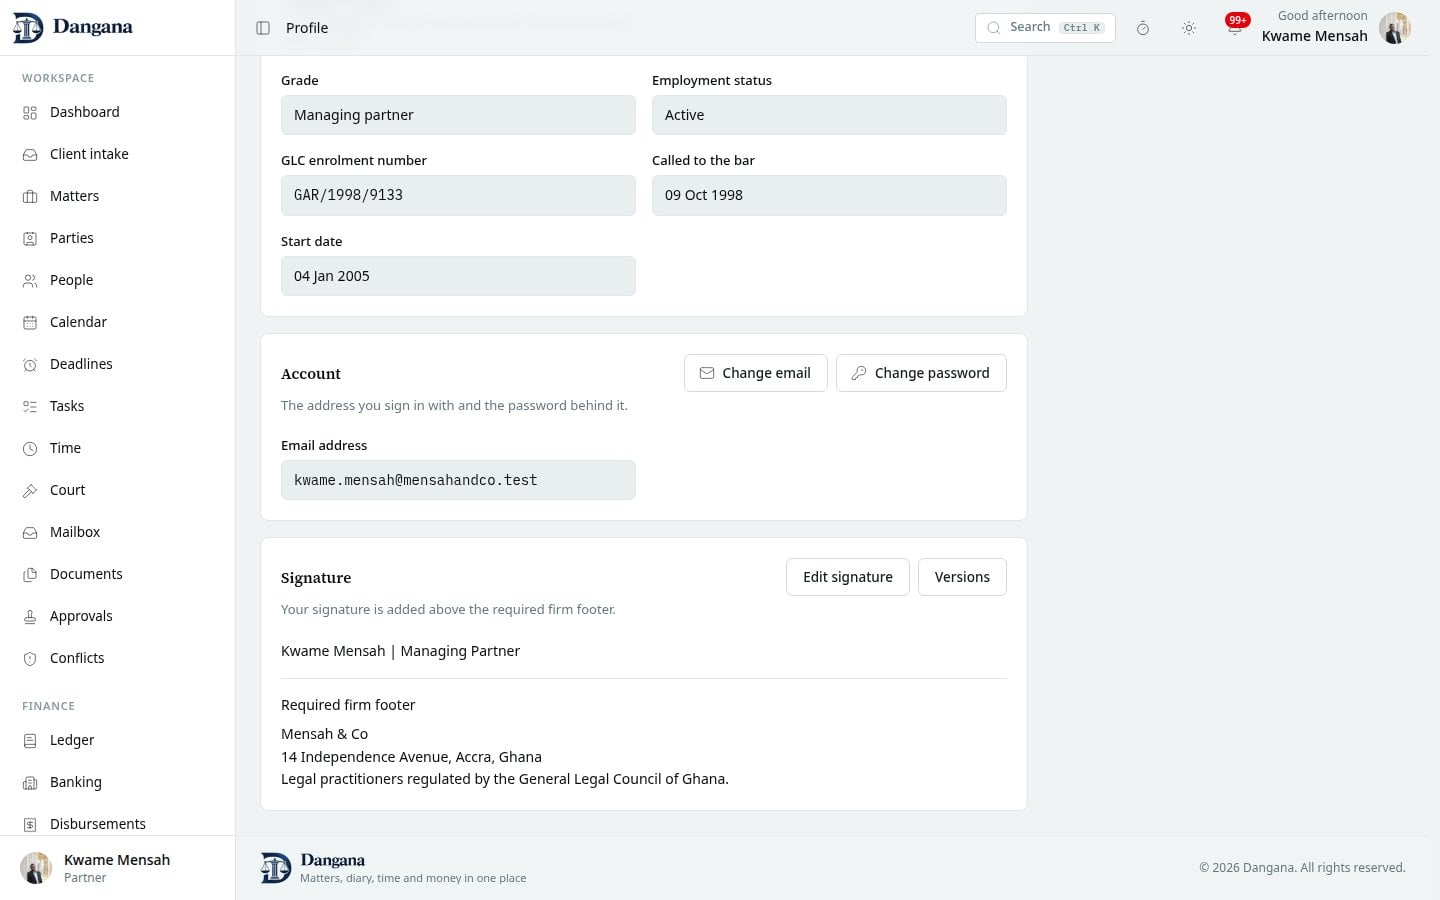This screenshot has width=1440, height=900.
Task: Click the Time clock icon
Action: point(30,449)
